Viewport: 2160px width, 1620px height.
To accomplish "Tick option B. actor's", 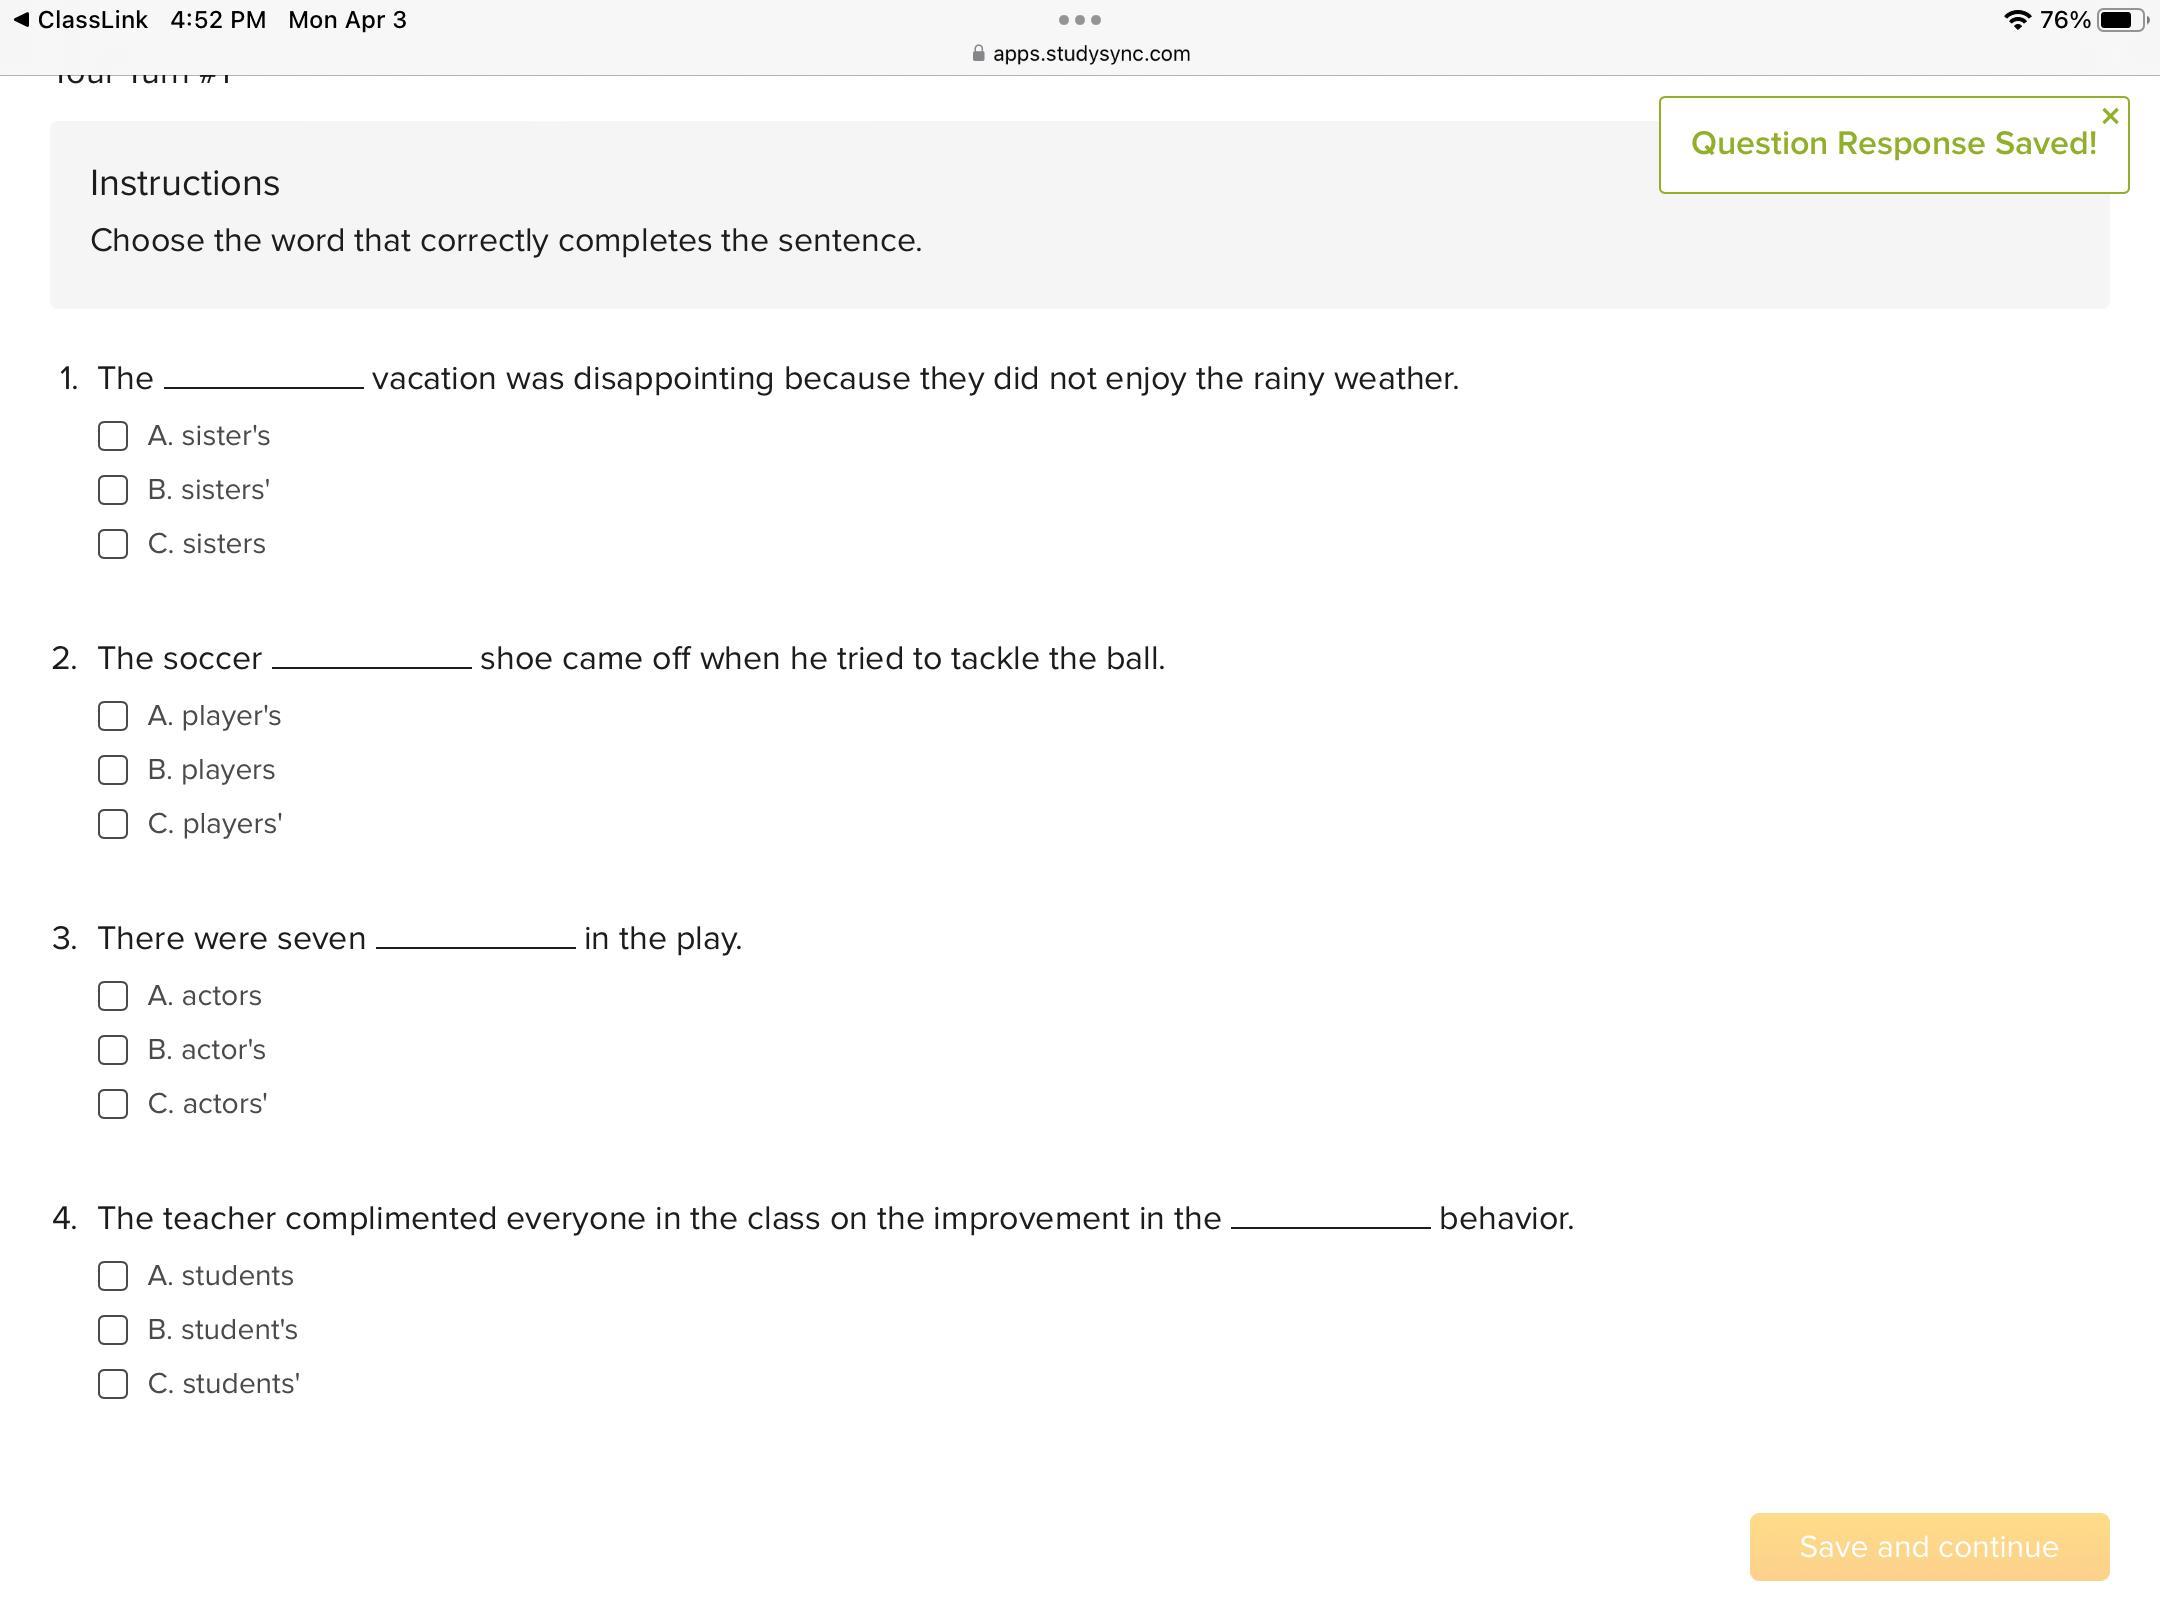I will tap(113, 1050).
